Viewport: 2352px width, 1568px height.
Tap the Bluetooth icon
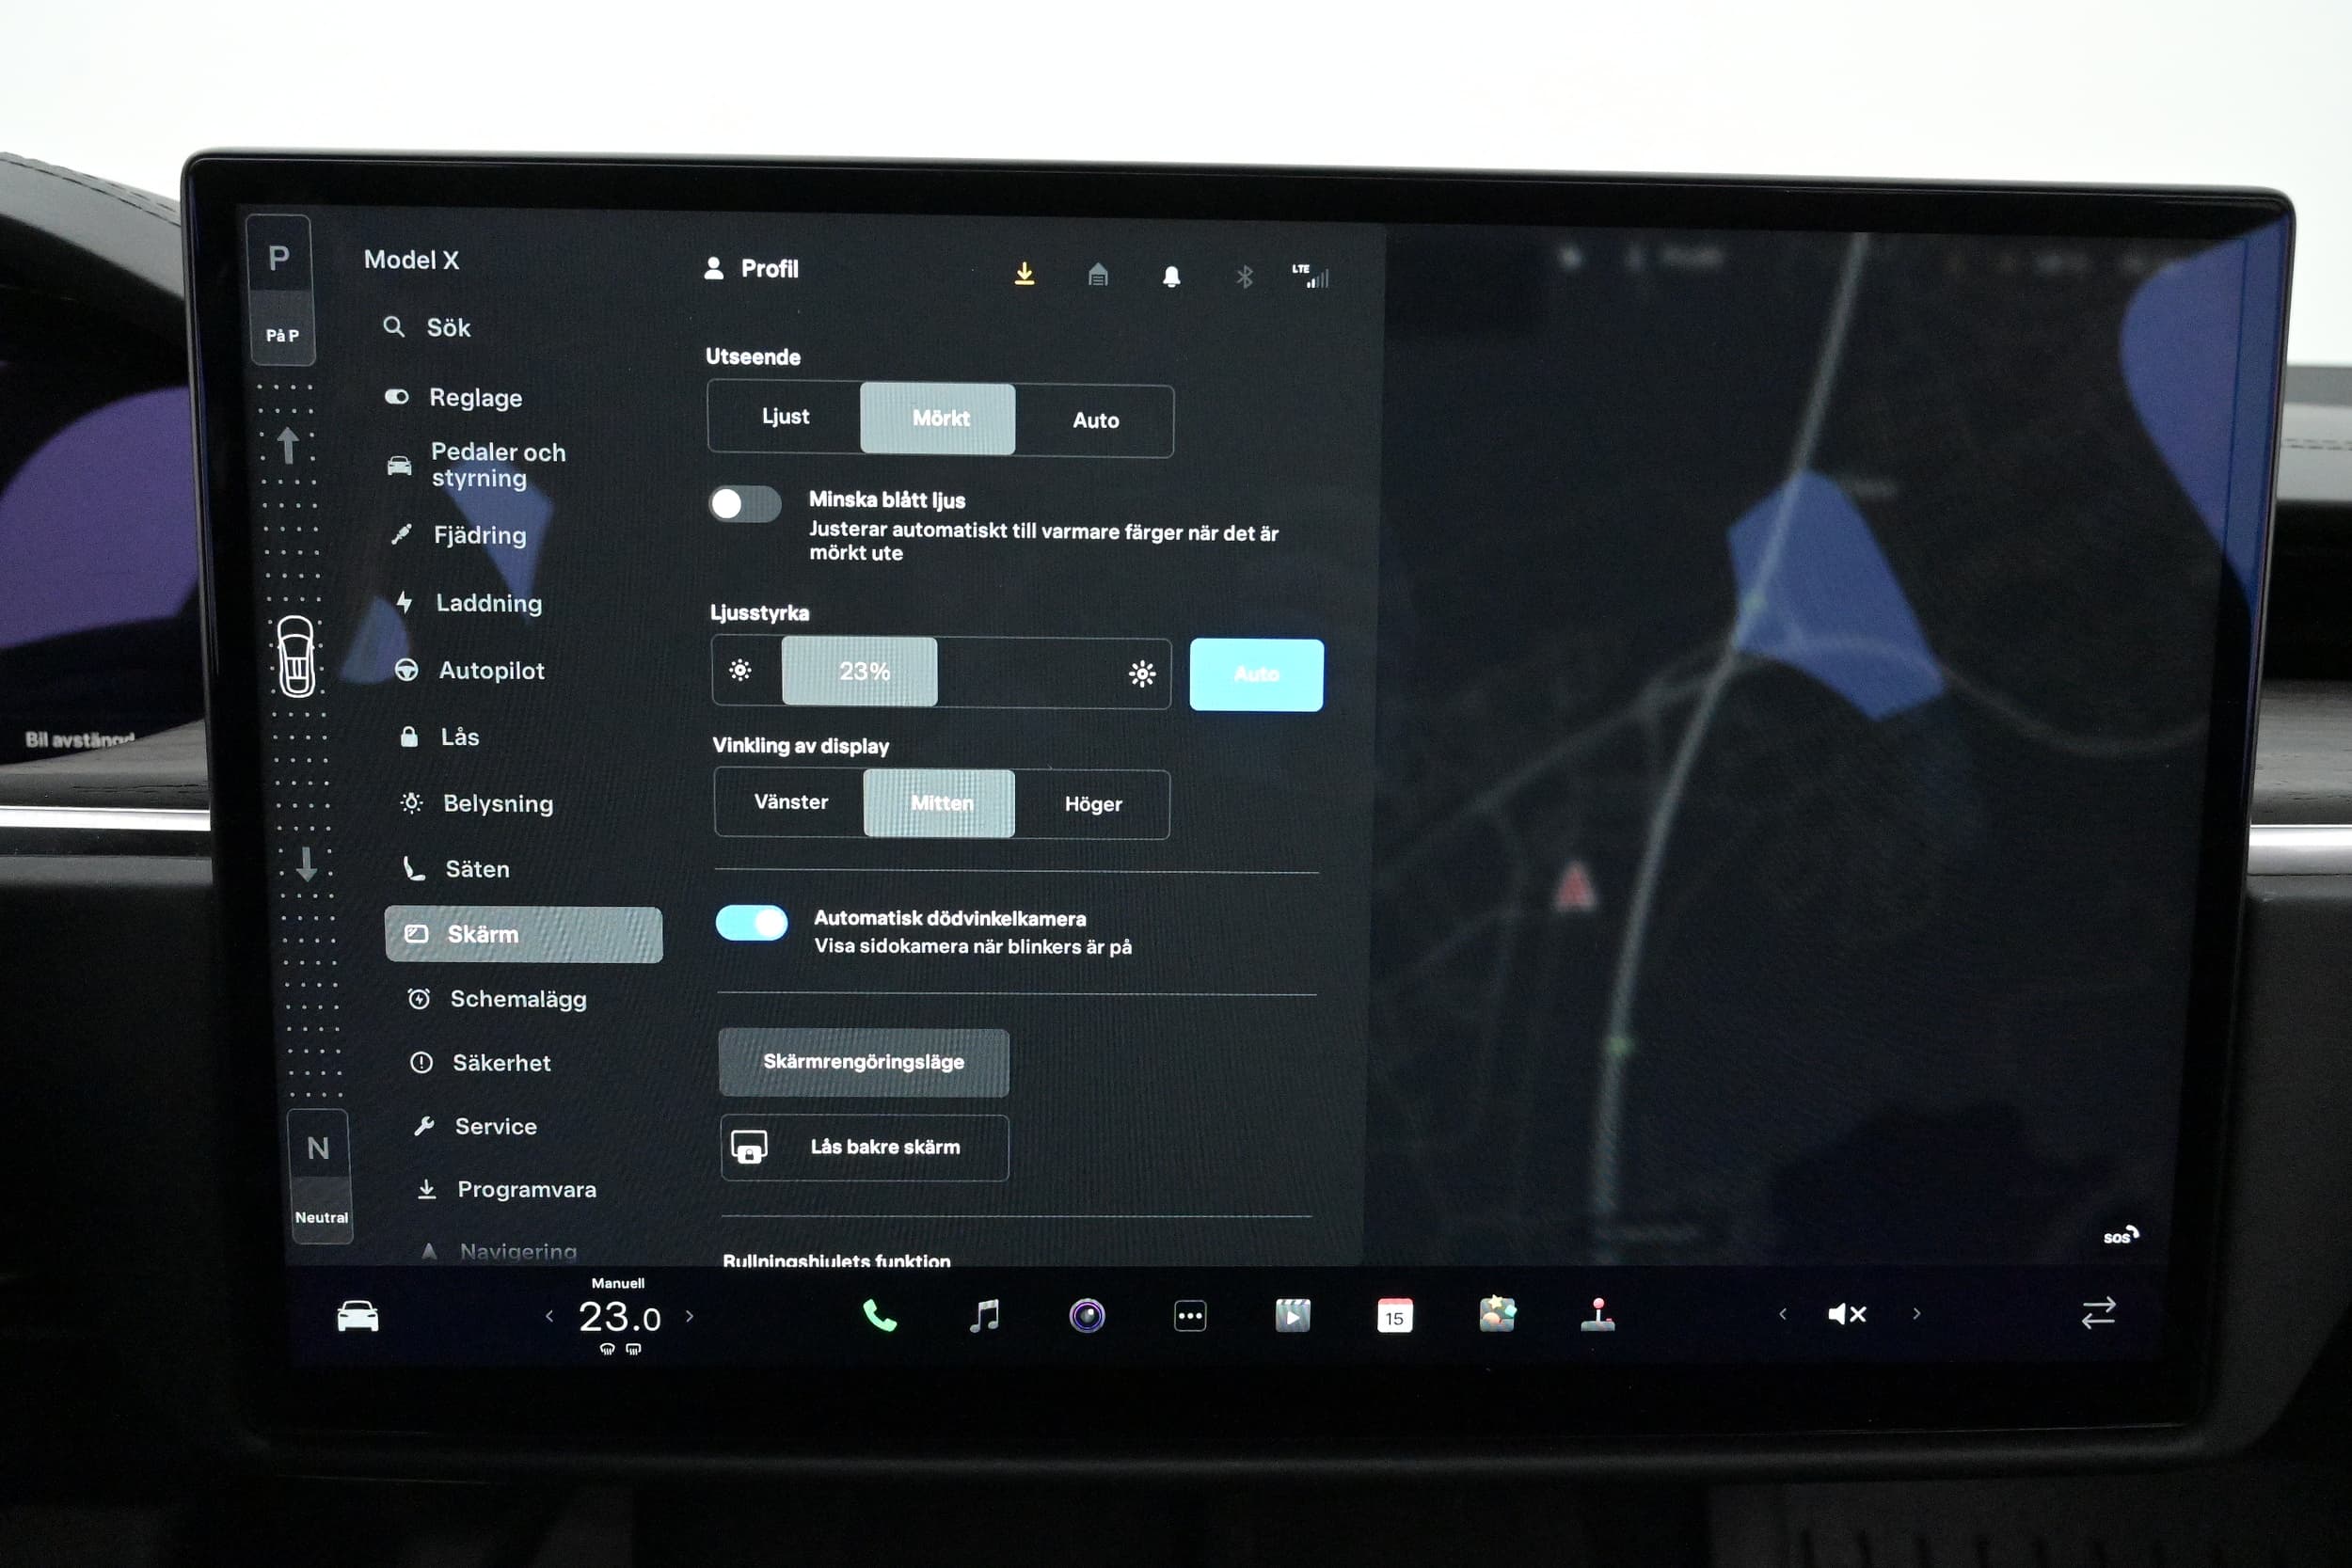1244,277
